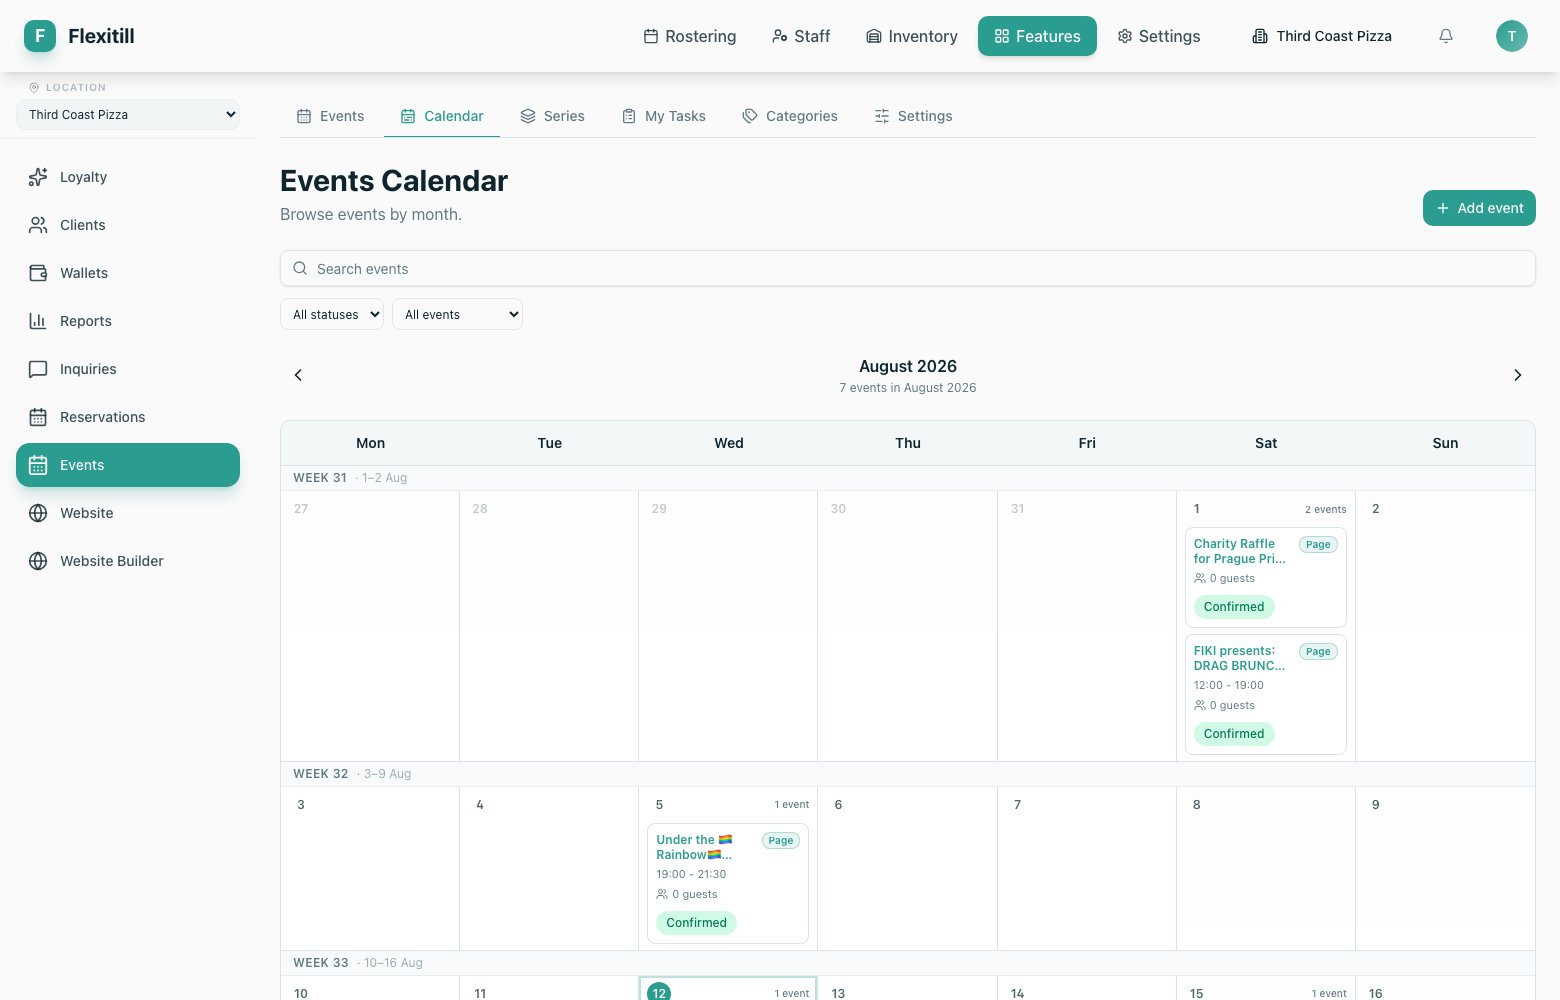Open the Series tab
The image size is (1560, 1000).
[x=552, y=116]
